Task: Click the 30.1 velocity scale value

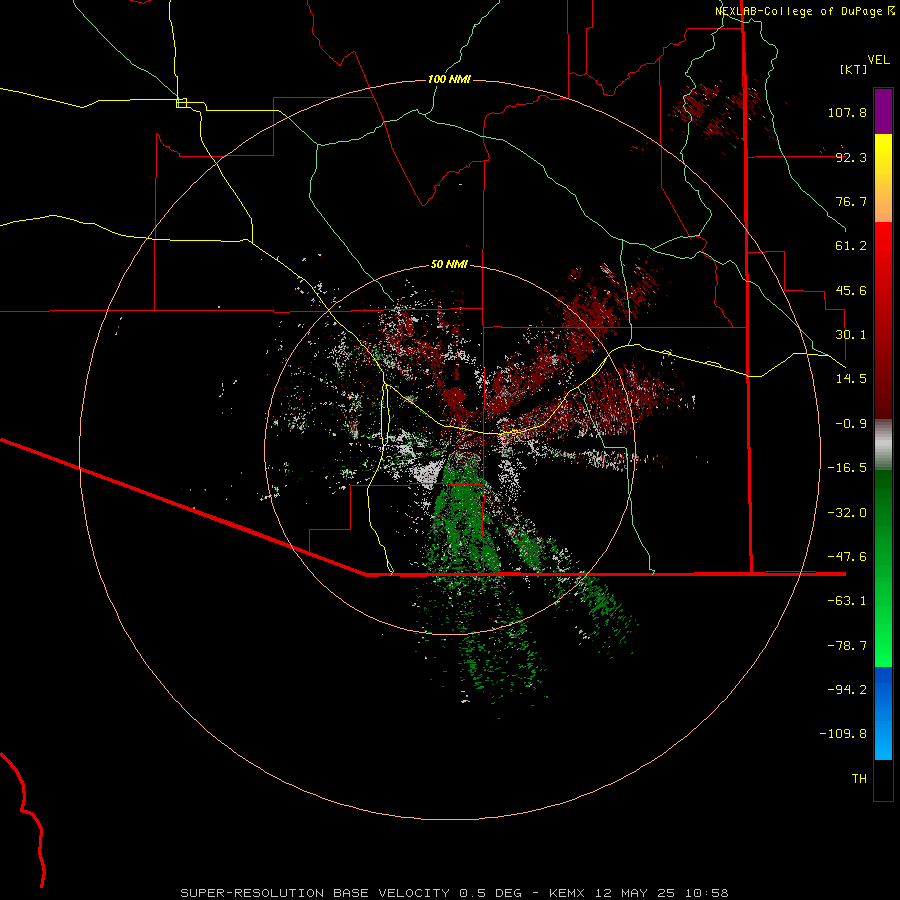Action: (x=851, y=335)
